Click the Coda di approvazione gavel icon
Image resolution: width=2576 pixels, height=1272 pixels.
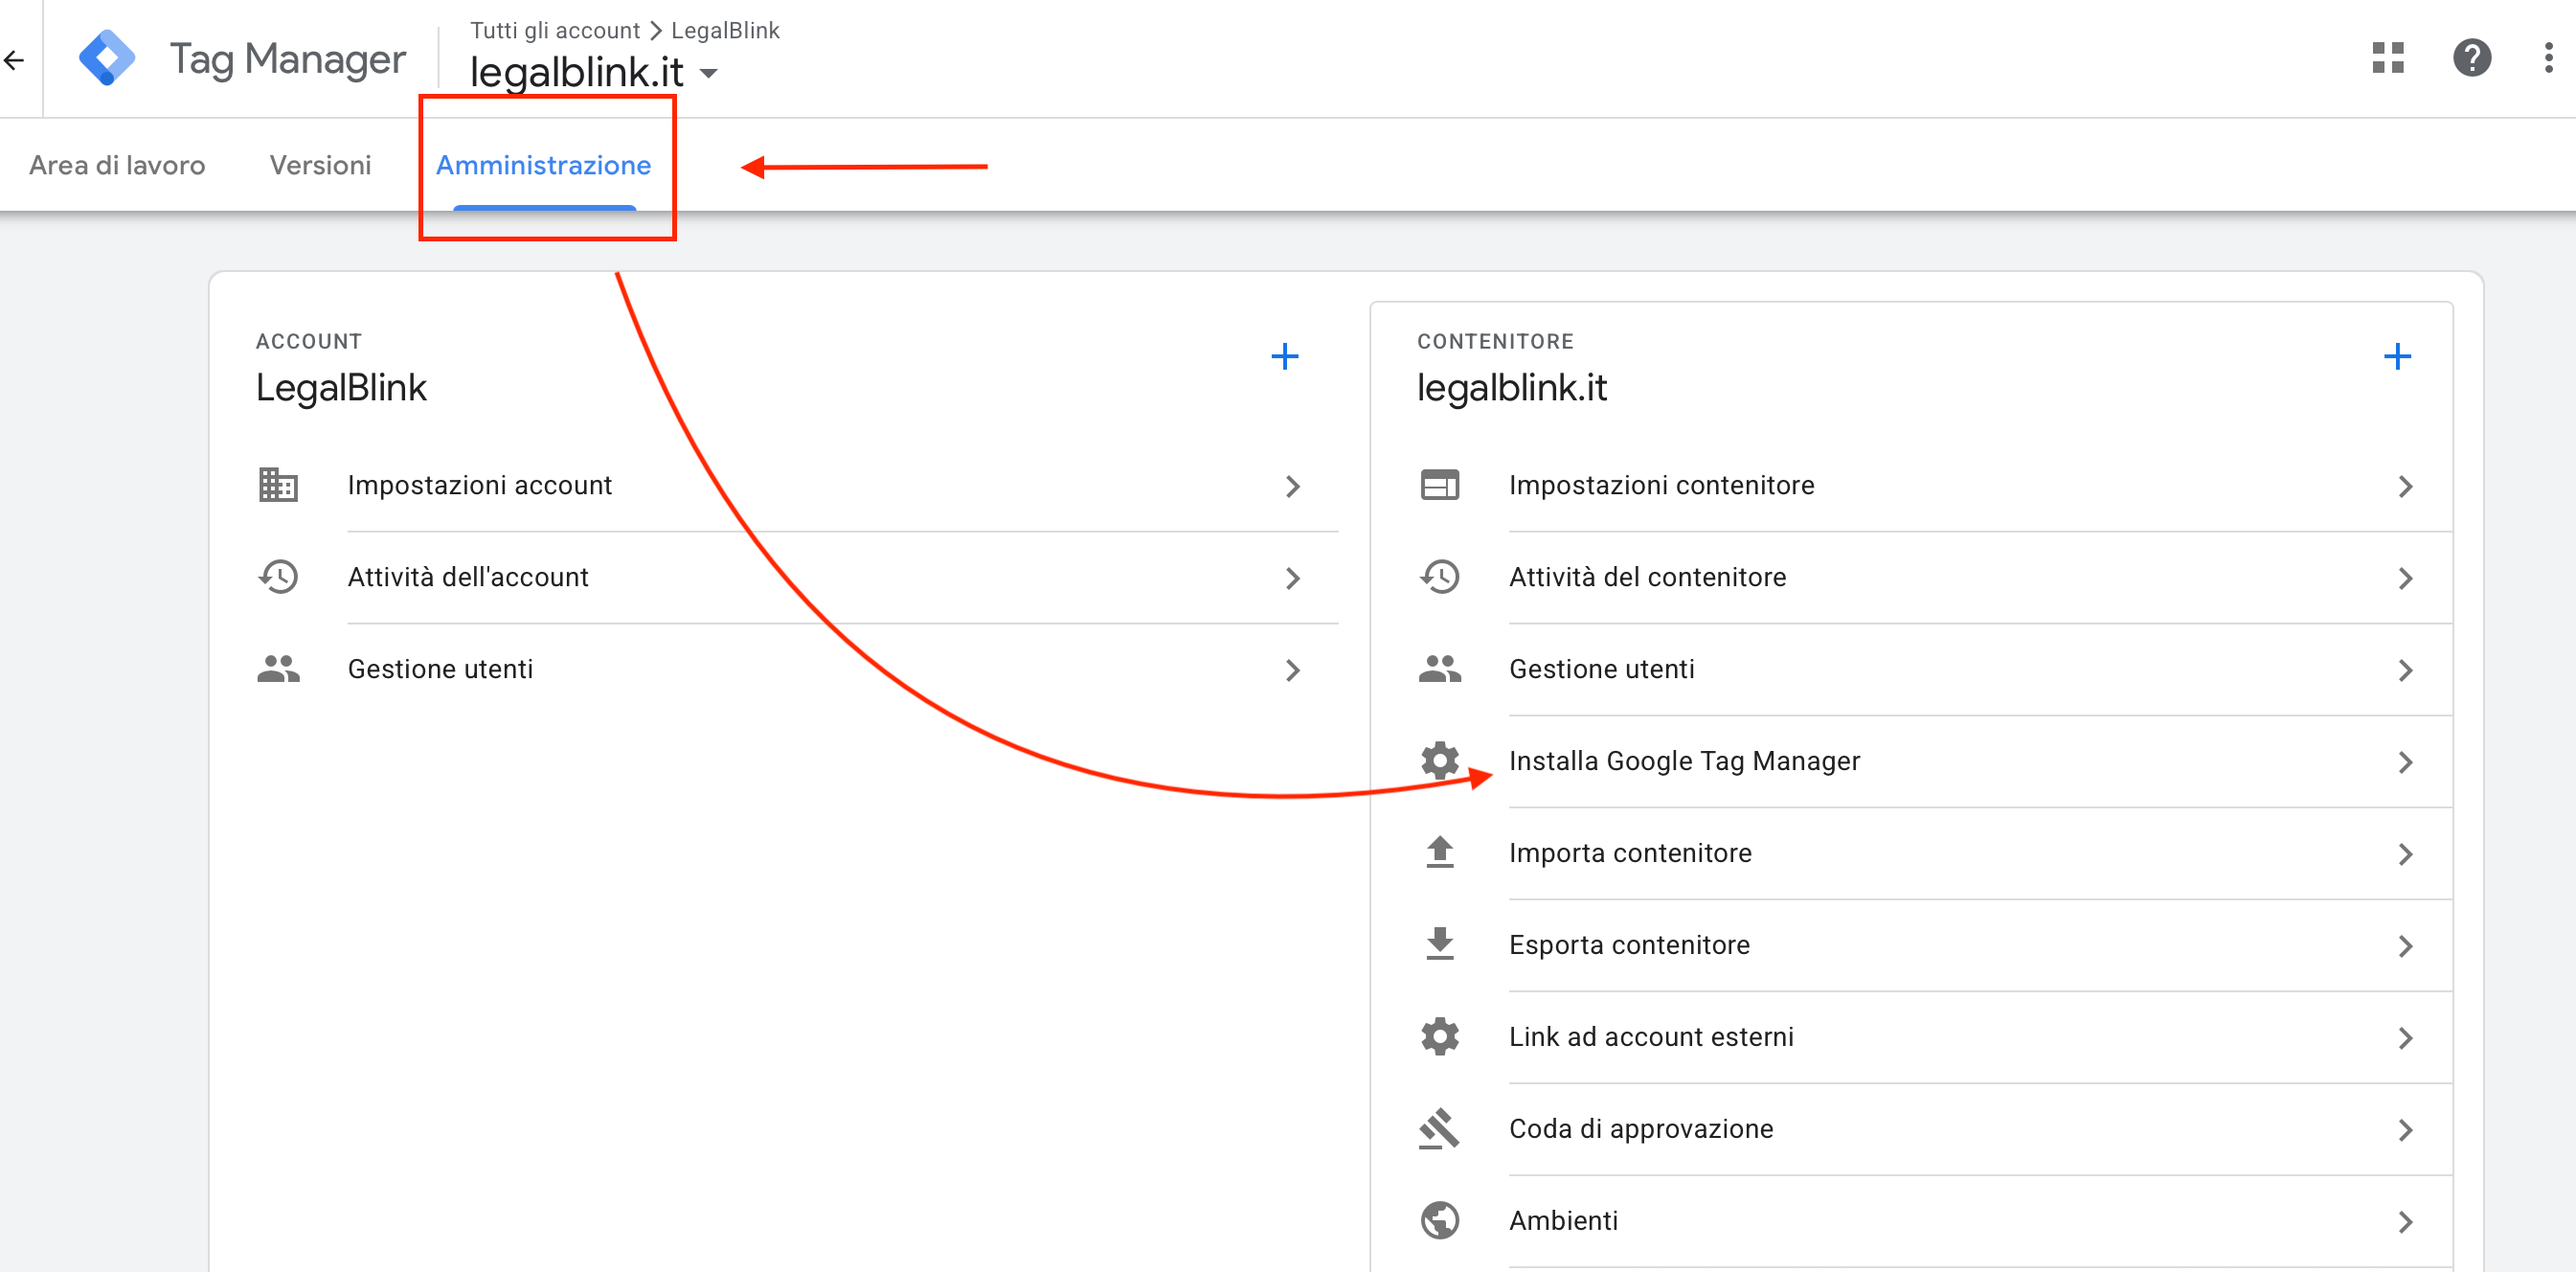pyautogui.click(x=1440, y=1129)
